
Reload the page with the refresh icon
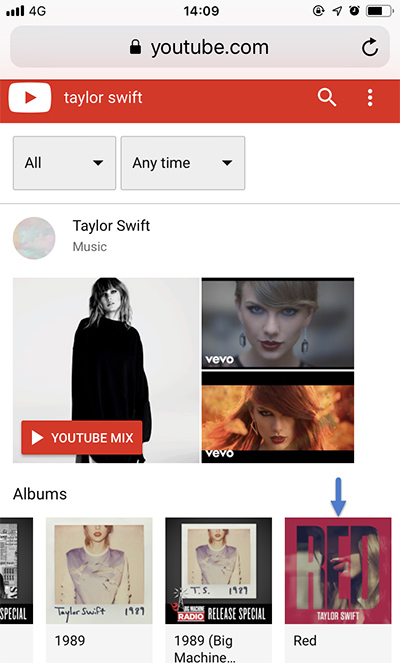[370, 47]
